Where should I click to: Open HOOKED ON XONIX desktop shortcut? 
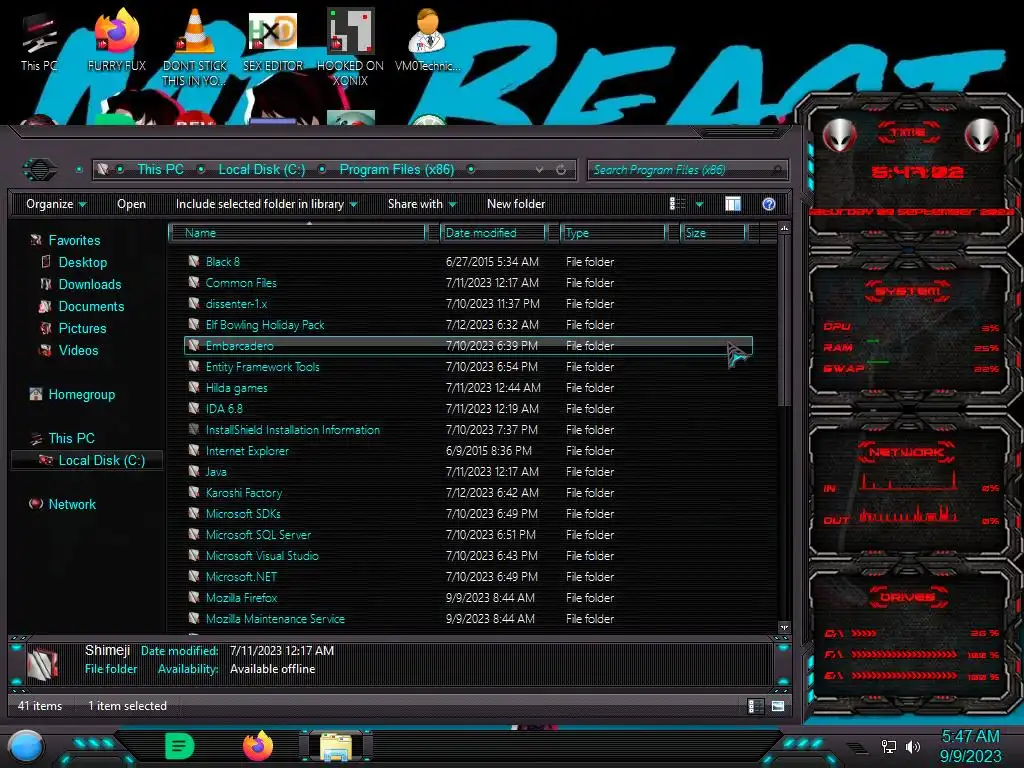(x=350, y=47)
